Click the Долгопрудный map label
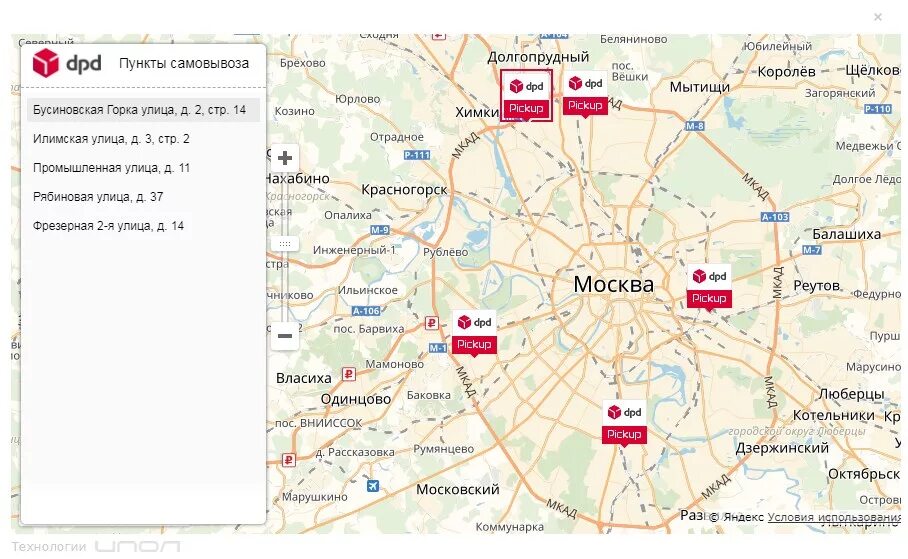The width and height of the screenshot is (908, 559). click(538, 57)
